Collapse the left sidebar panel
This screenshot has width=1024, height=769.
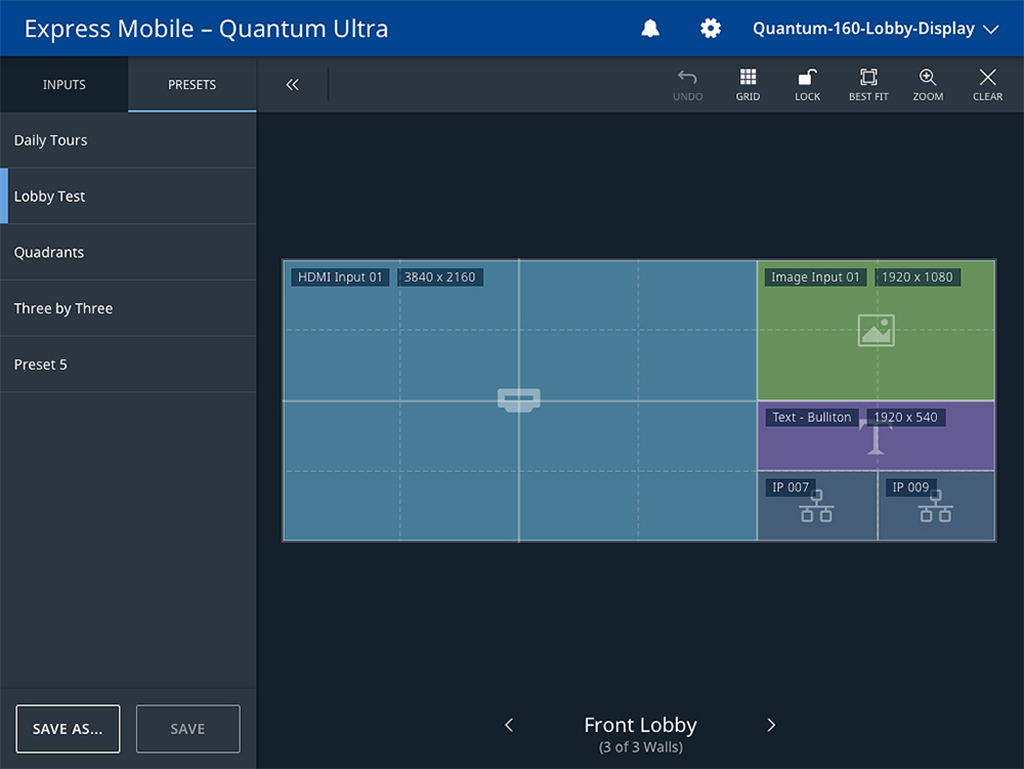click(292, 85)
